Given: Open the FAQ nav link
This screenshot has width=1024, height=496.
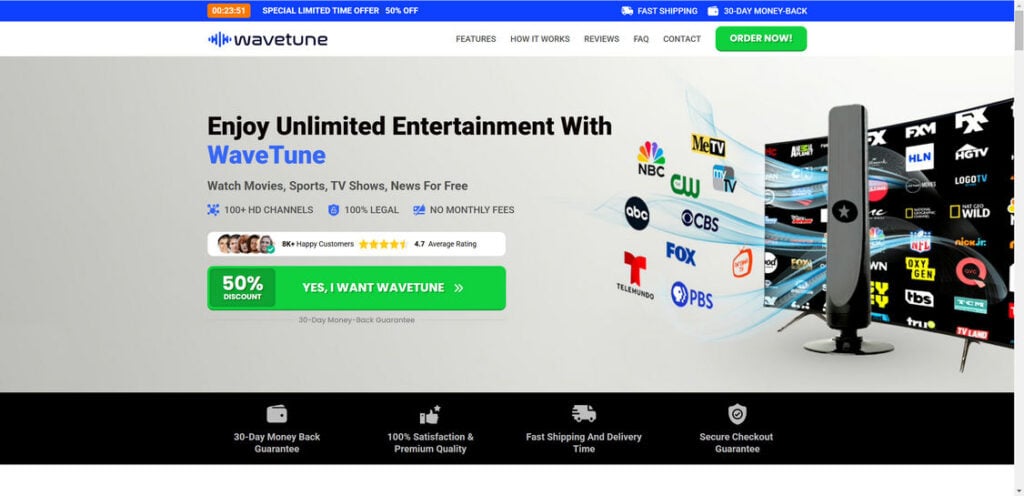Looking at the screenshot, I should coord(641,39).
